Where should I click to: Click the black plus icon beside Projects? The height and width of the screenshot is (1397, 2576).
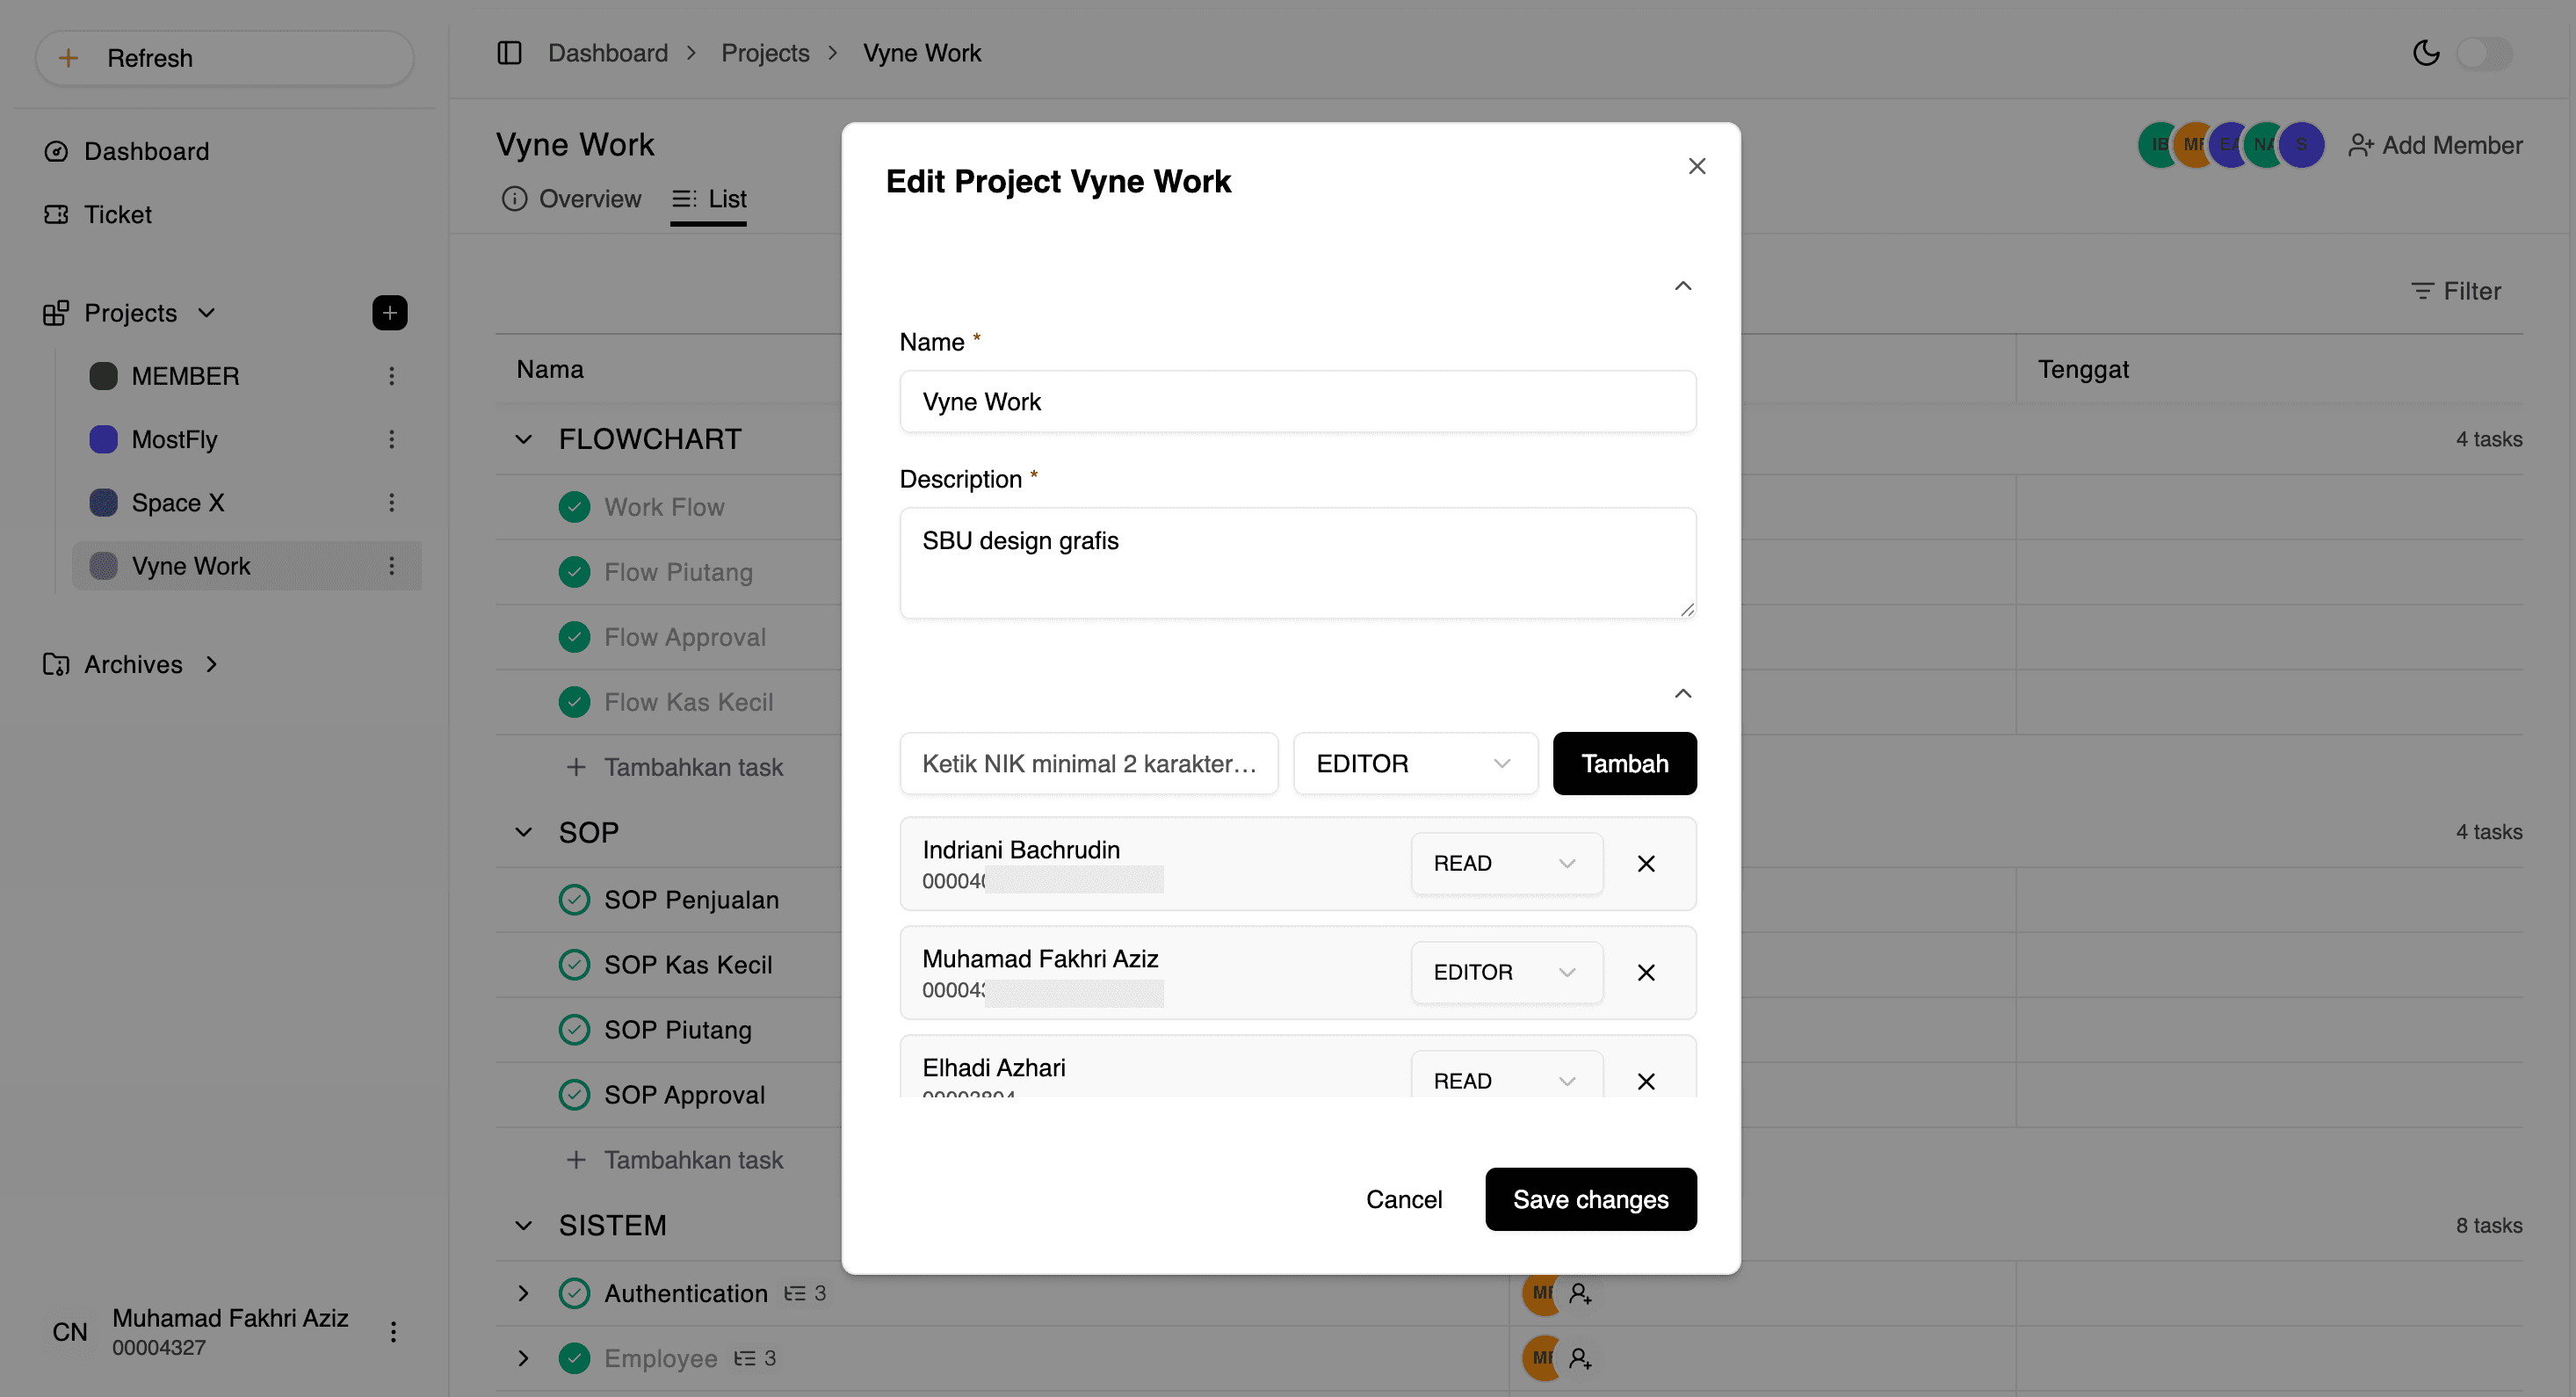pyautogui.click(x=389, y=313)
